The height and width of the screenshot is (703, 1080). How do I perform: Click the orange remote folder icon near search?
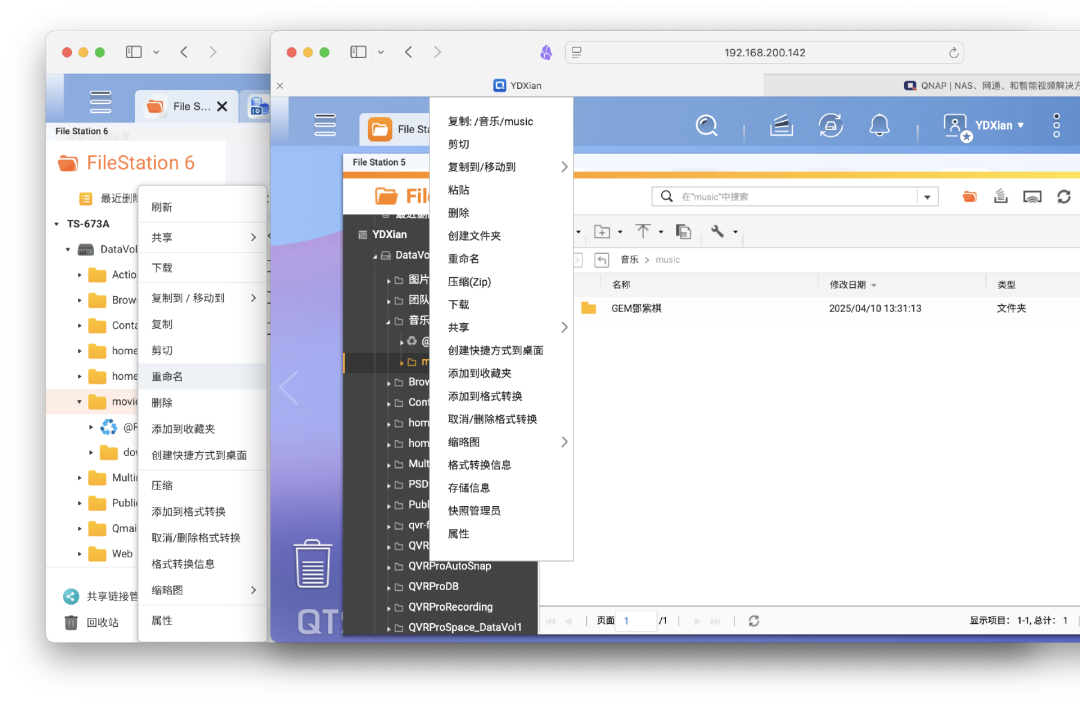coord(968,196)
